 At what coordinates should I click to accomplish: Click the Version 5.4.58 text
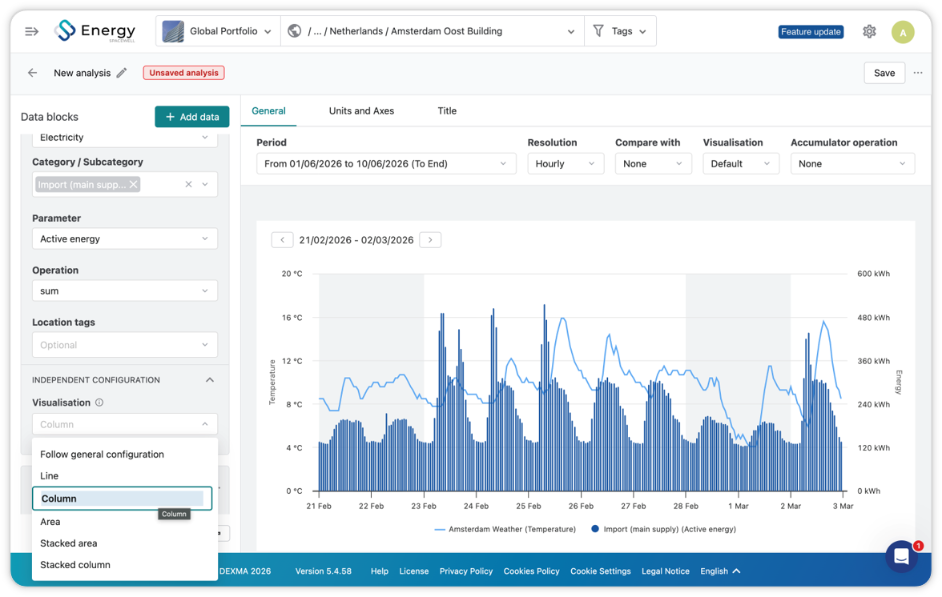point(323,571)
